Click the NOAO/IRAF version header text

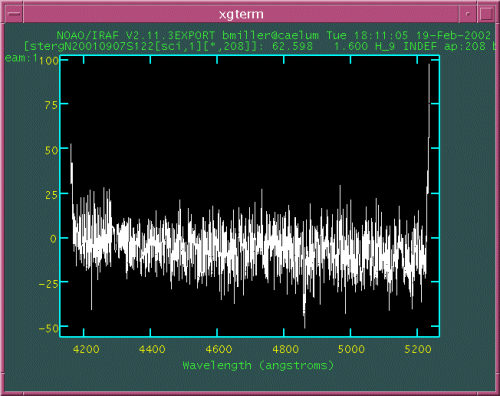click(x=136, y=35)
